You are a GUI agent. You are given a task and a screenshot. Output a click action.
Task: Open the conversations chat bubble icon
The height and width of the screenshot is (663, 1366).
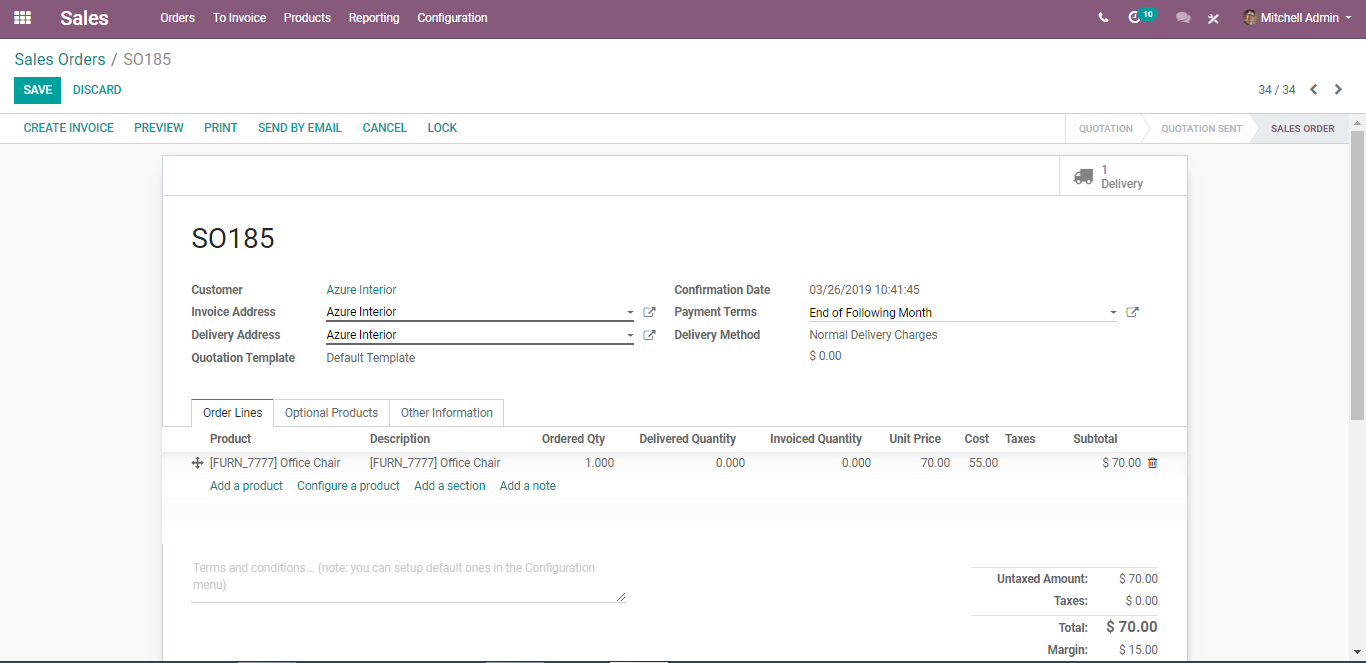[1183, 18]
